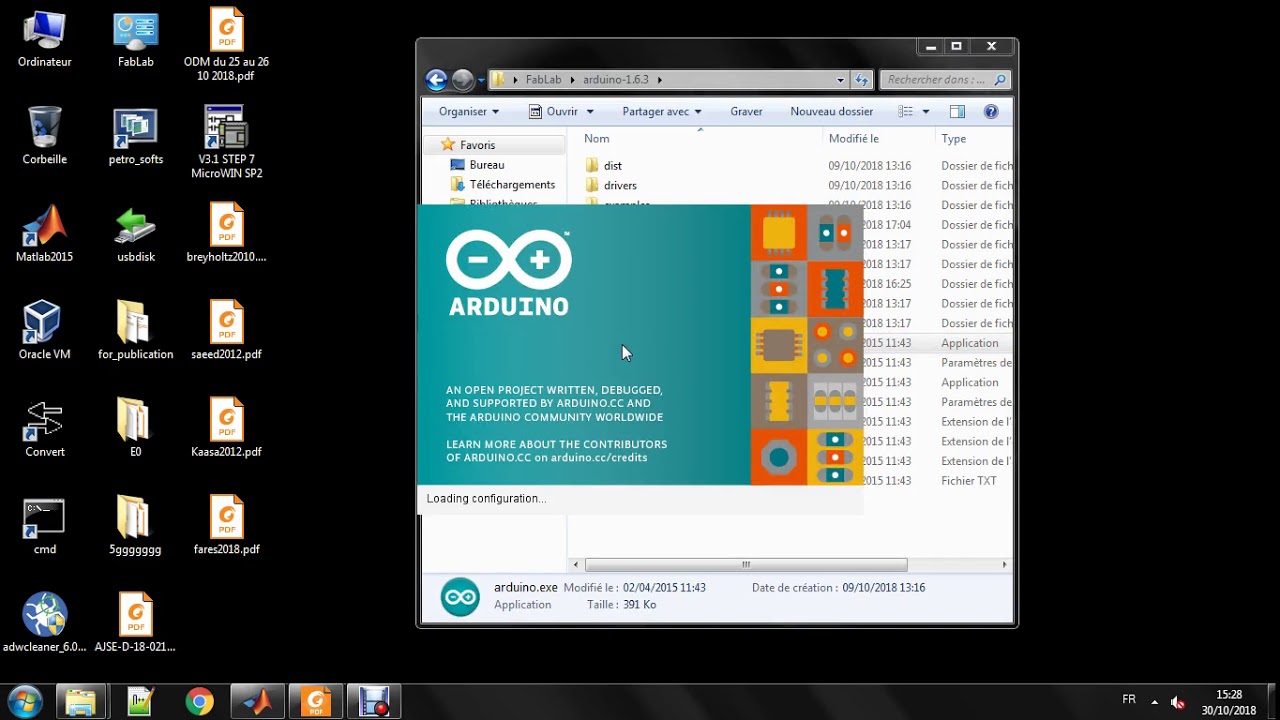Sort by the Modifié le column header
The width and height of the screenshot is (1280, 720).
(x=854, y=139)
